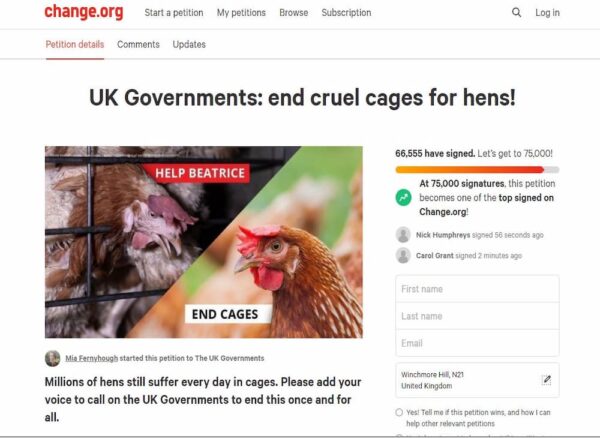Click the Log in link
Viewport: 600px width, 438px height.
tap(547, 13)
